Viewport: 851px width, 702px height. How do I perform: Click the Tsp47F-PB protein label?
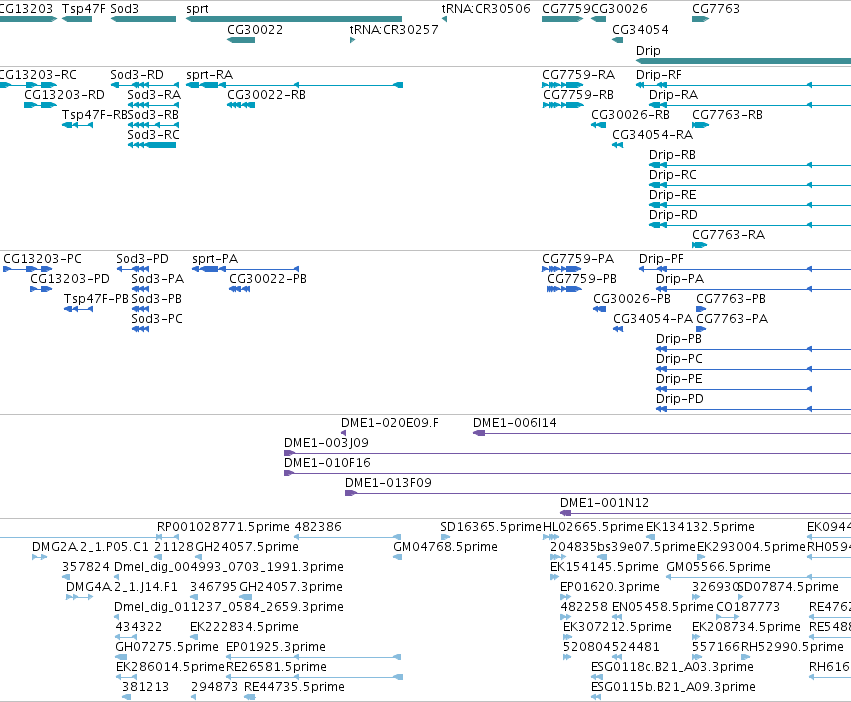[x=96, y=299]
